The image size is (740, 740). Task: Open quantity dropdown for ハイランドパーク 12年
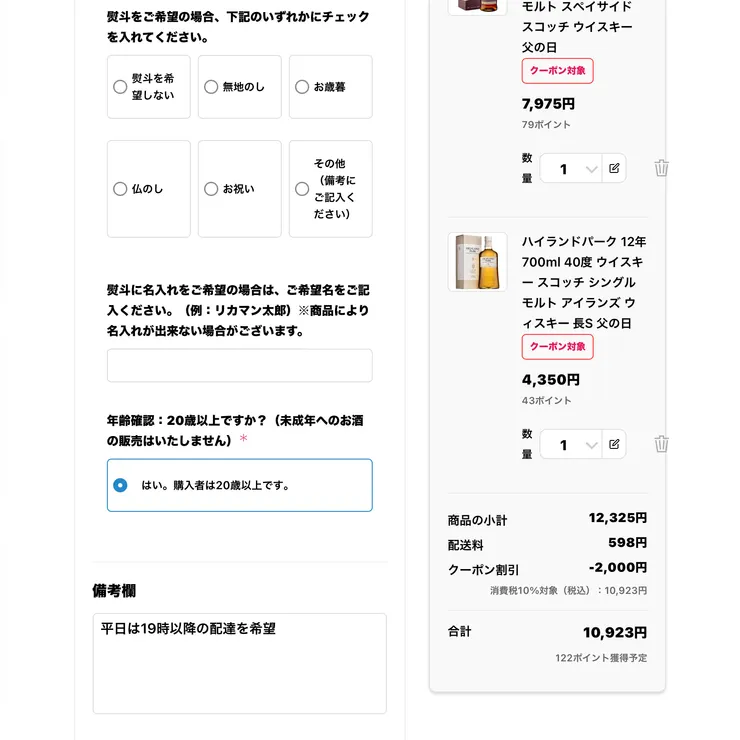(x=571, y=445)
